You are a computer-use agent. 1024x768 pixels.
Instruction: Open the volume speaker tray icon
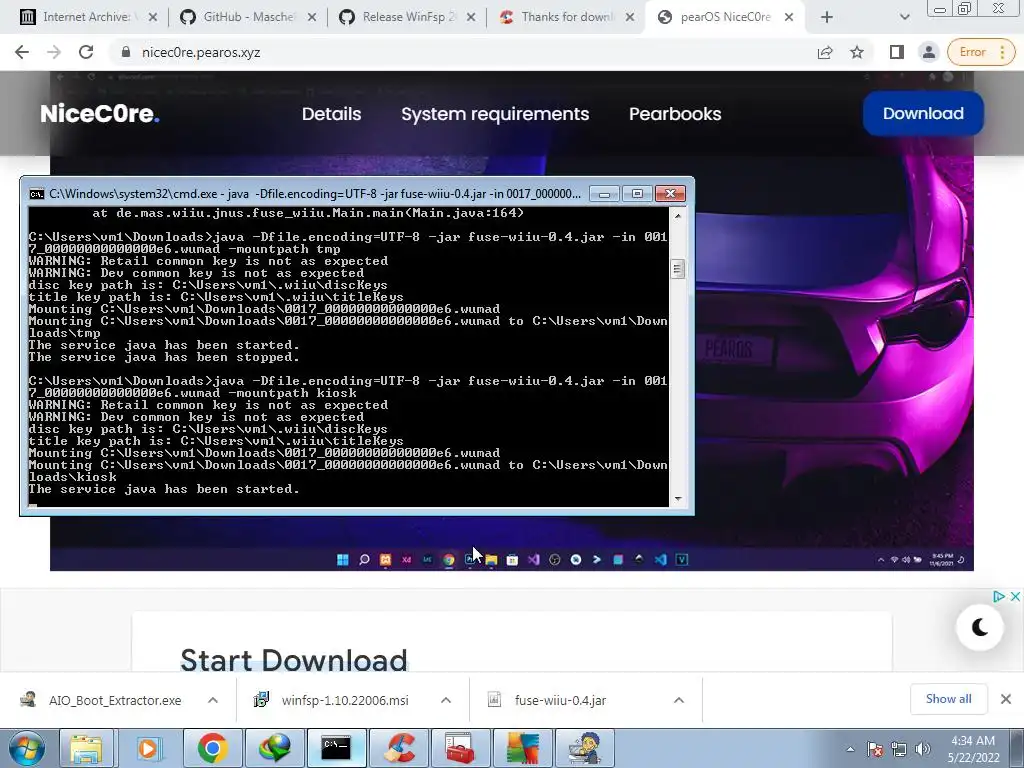tap(922, 749)
